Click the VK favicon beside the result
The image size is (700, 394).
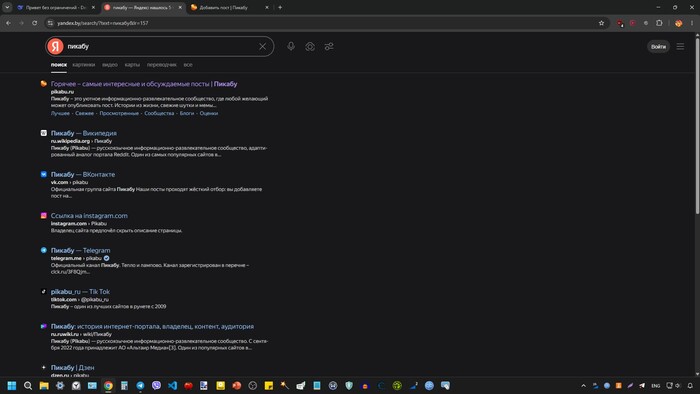pyautogui.click(x=43, y=174)
